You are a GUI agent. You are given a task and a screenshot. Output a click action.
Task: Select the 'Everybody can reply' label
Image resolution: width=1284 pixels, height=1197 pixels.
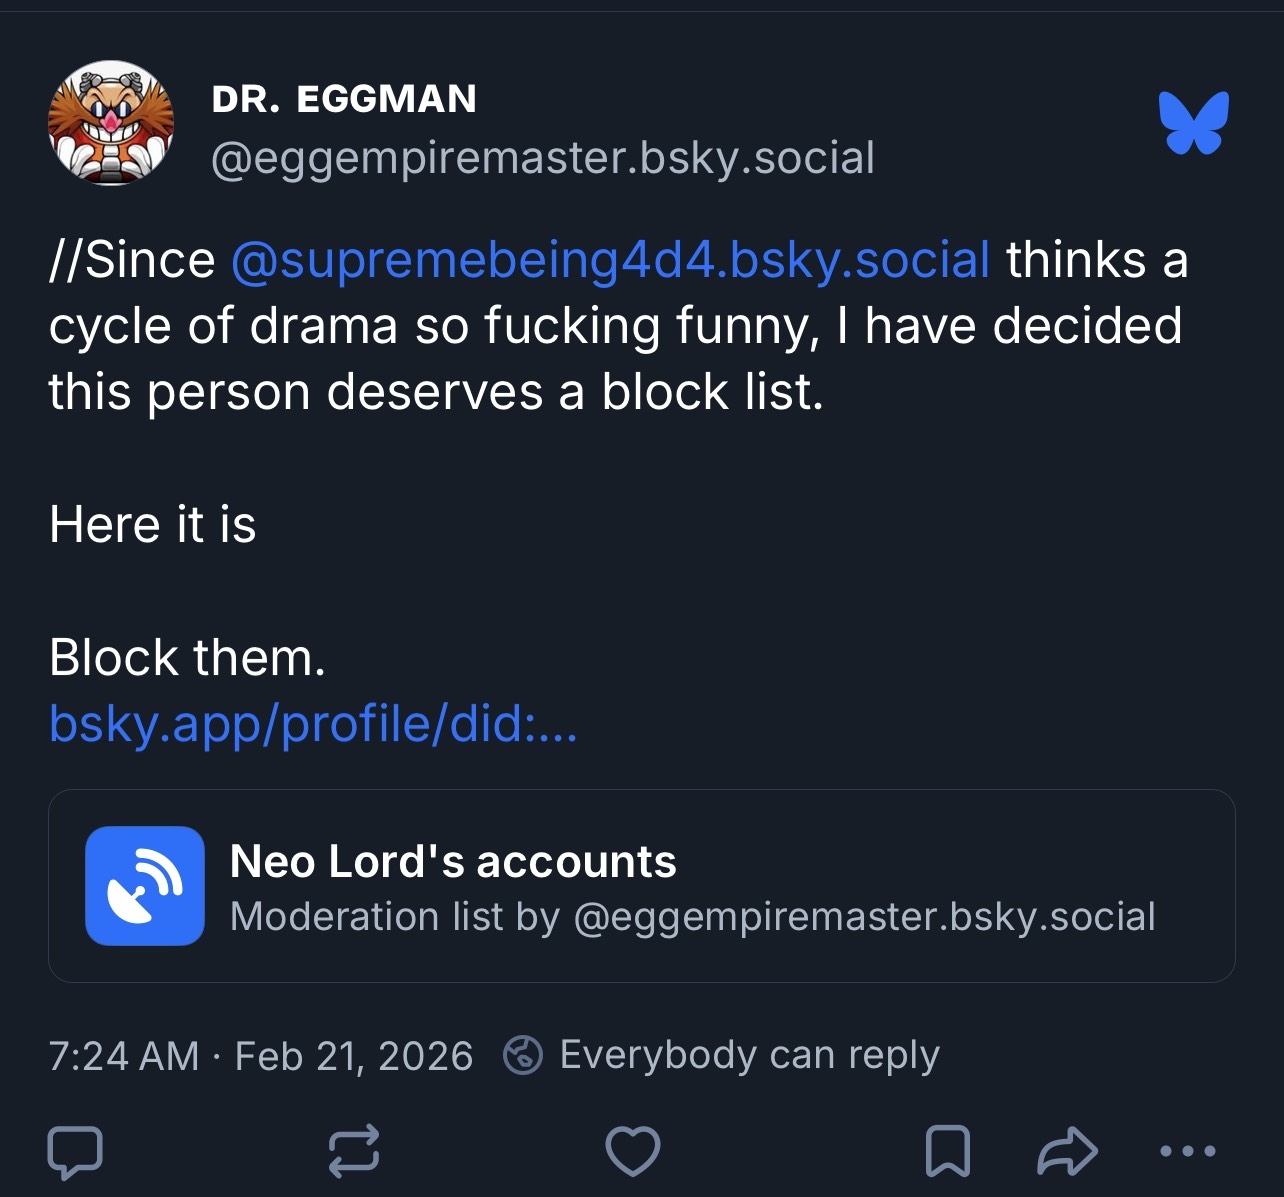tap(749, 1055)
